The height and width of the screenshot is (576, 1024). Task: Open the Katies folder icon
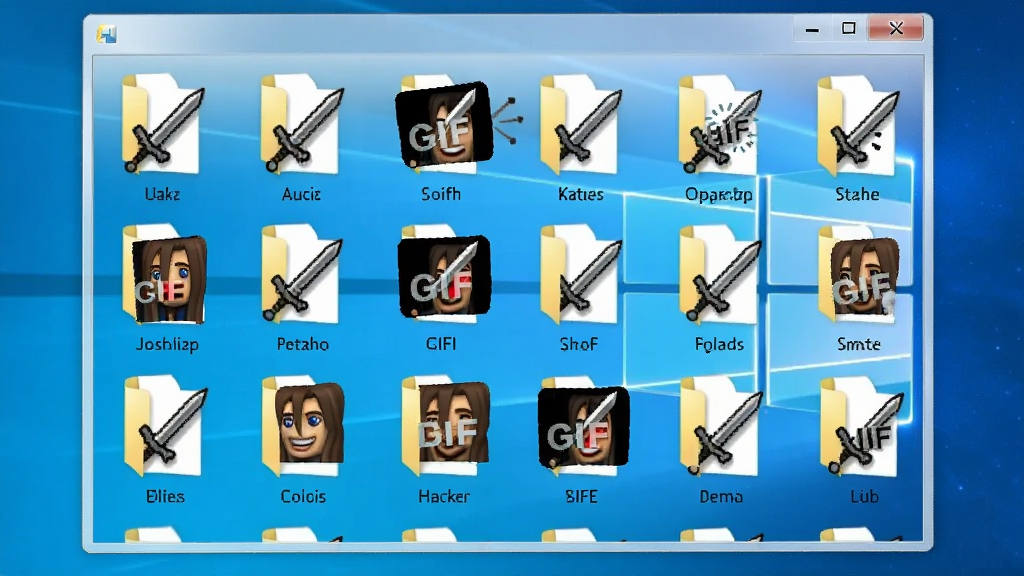coord(580,124)
